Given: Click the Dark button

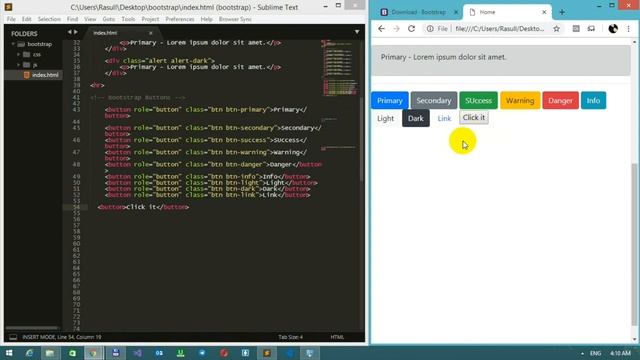Looking at the screenshot, I should [416, 118].
